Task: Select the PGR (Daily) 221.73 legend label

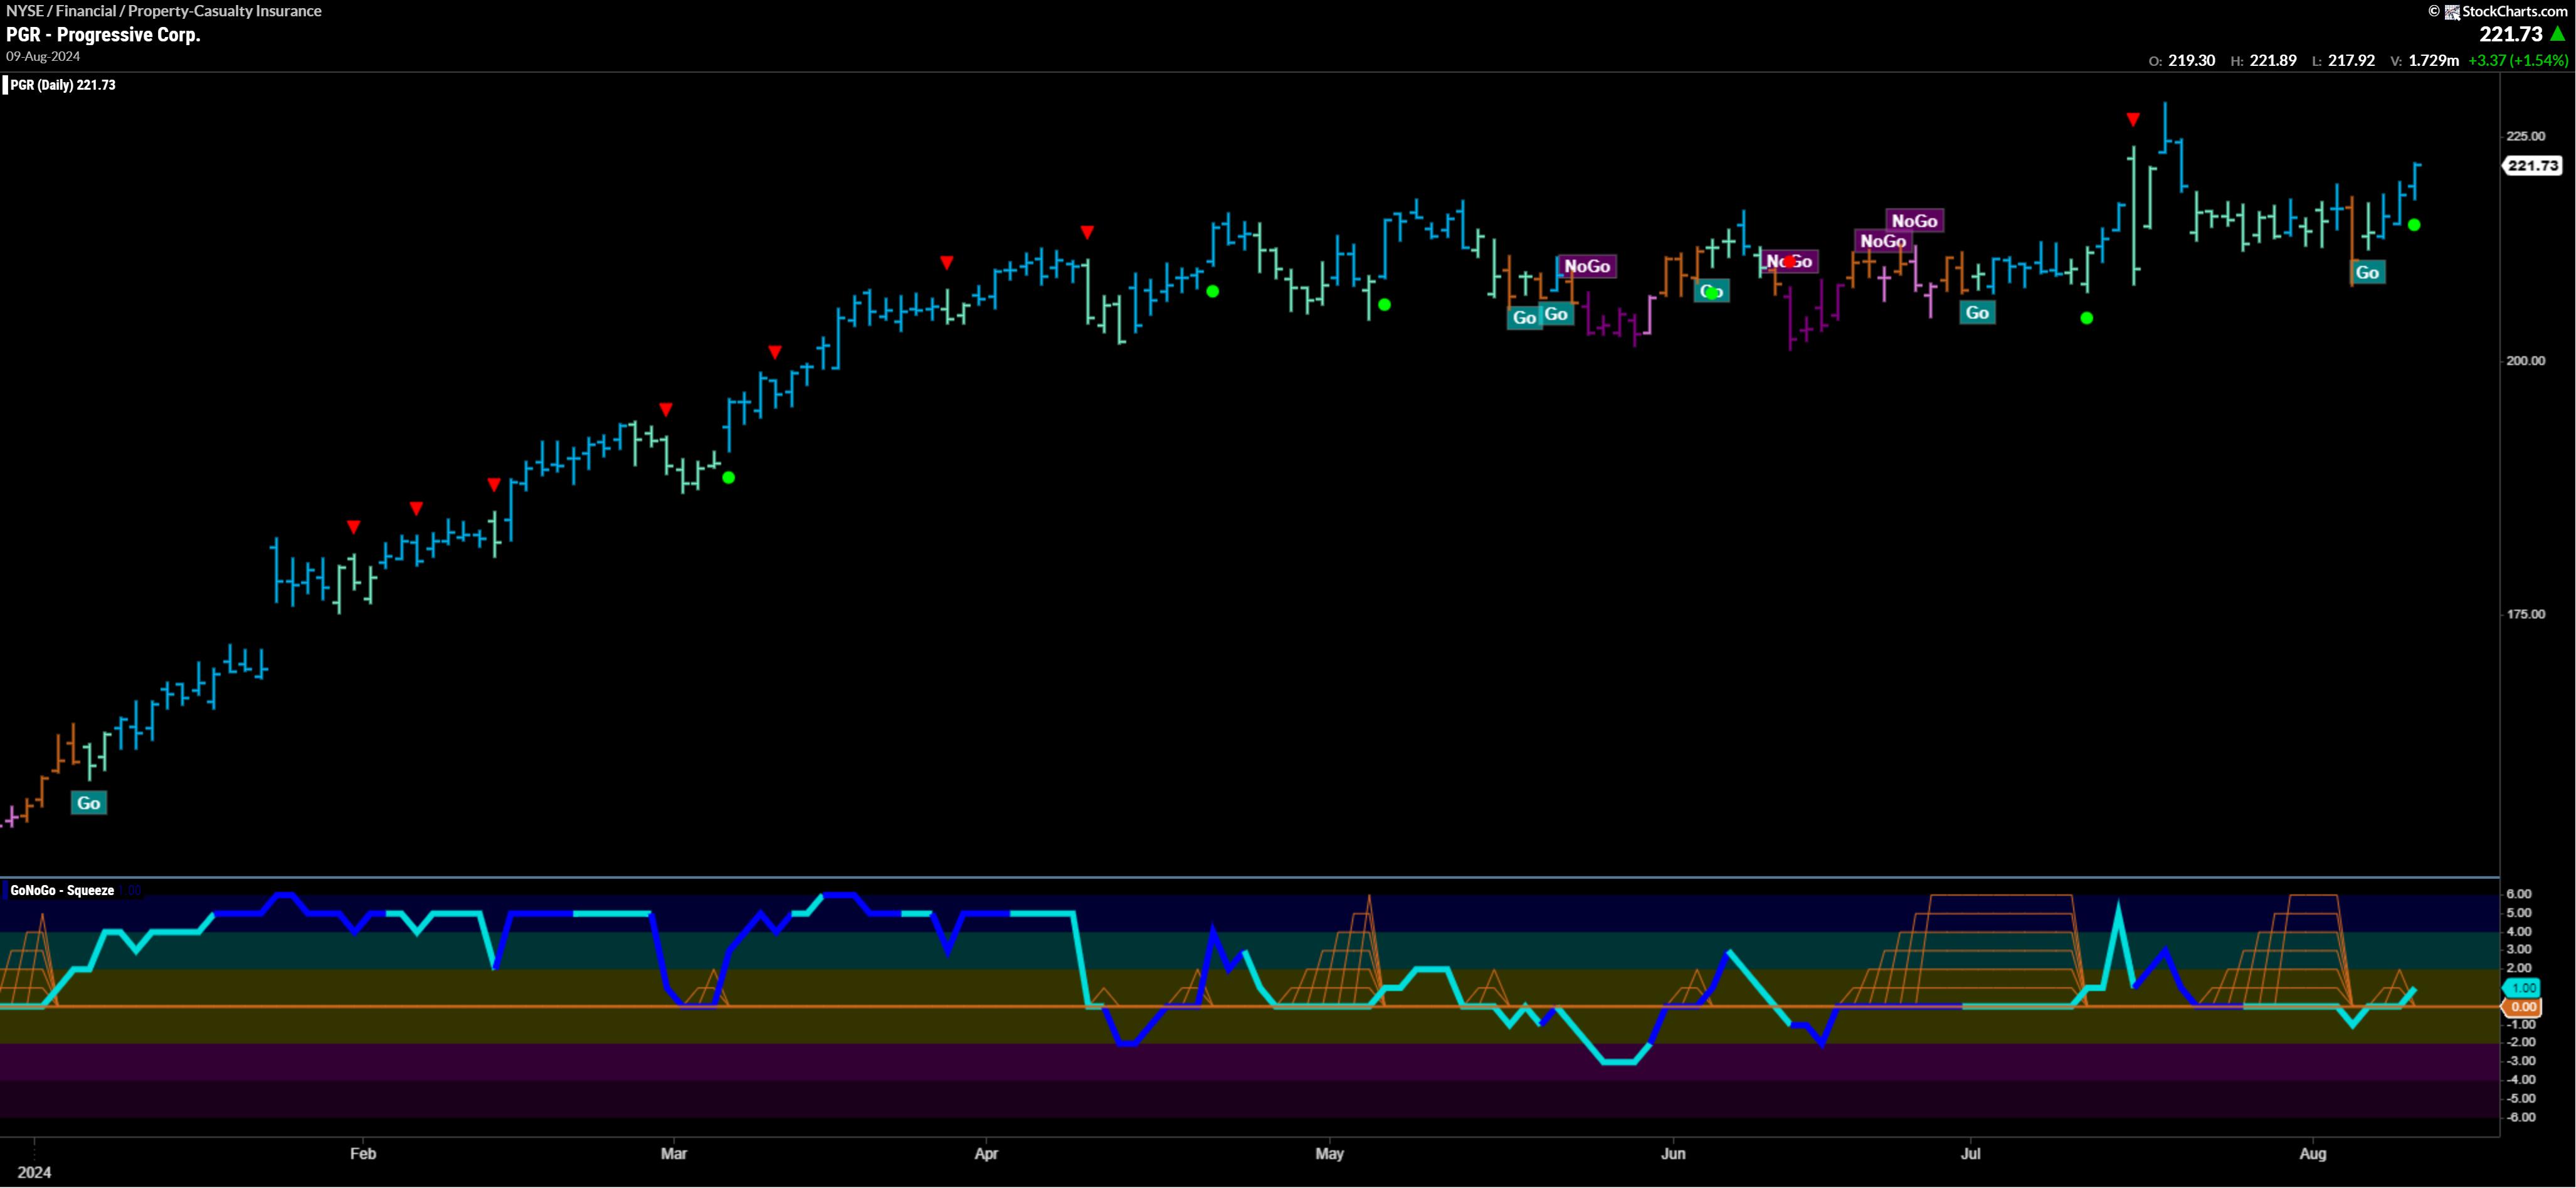Action: [62, 85]
